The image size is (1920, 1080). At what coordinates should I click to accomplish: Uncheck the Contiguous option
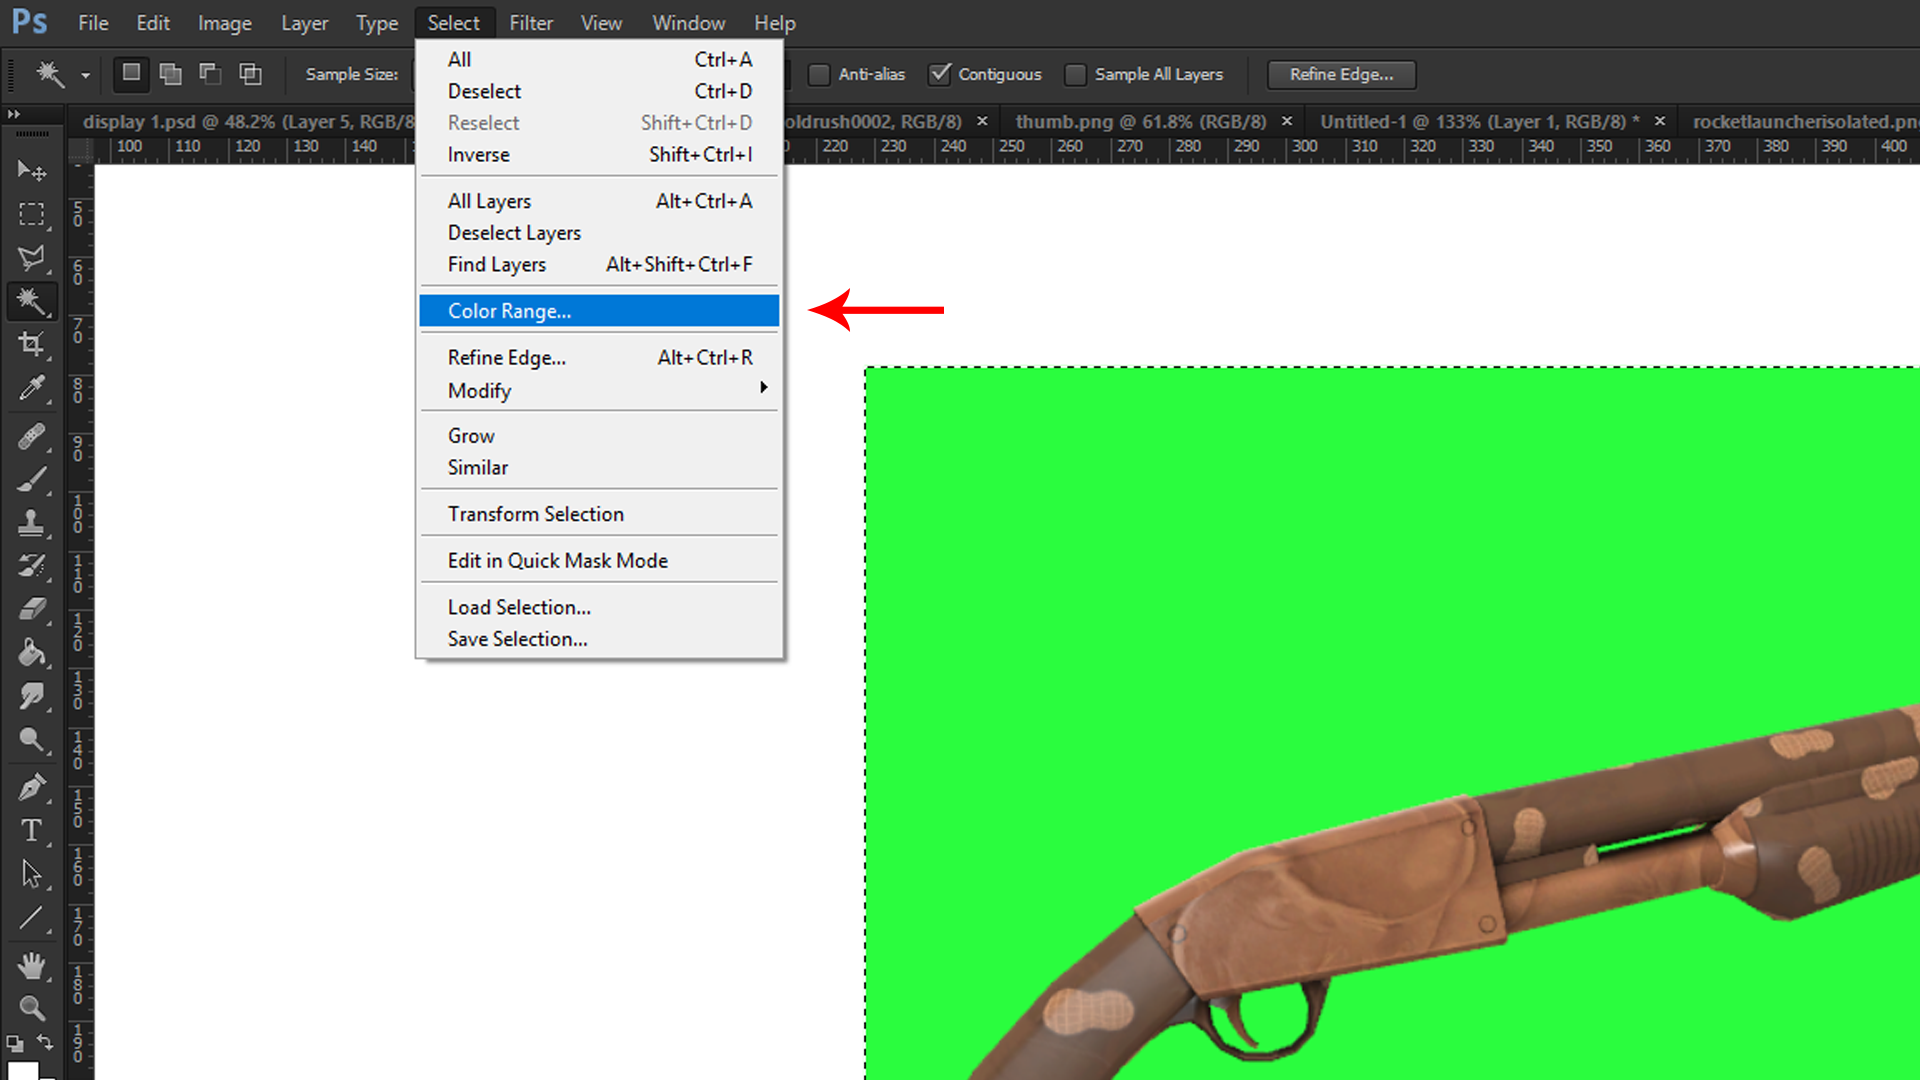[x=939, y=74]
